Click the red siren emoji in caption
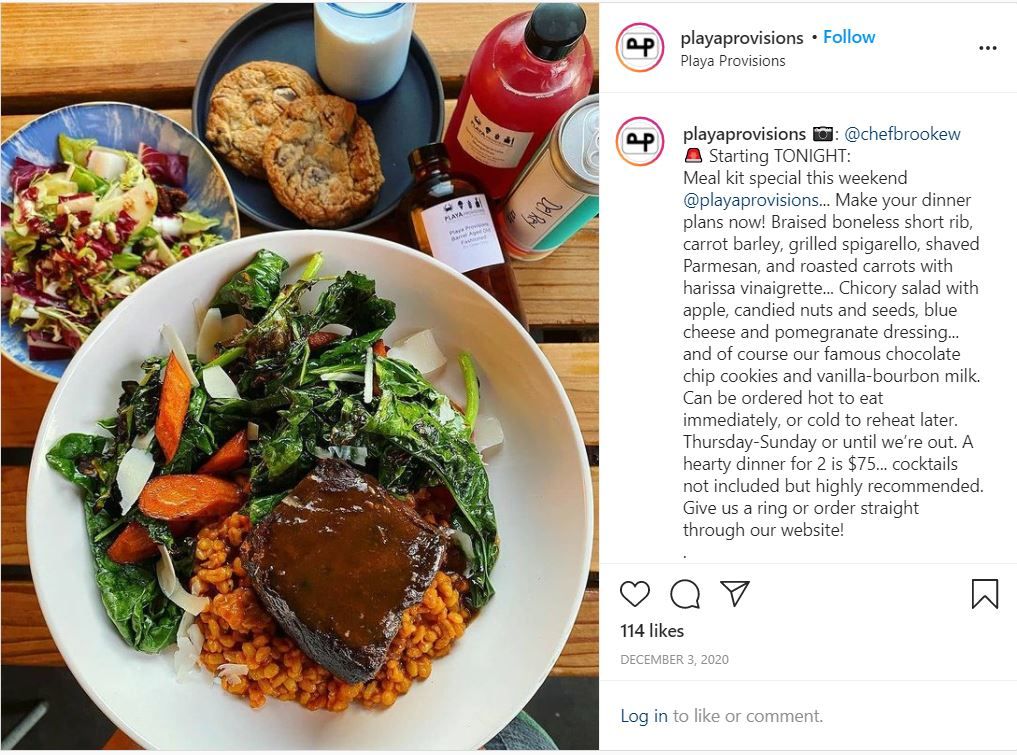The width and height of the screenshot is (1017, 755). [x=693, y=156]
